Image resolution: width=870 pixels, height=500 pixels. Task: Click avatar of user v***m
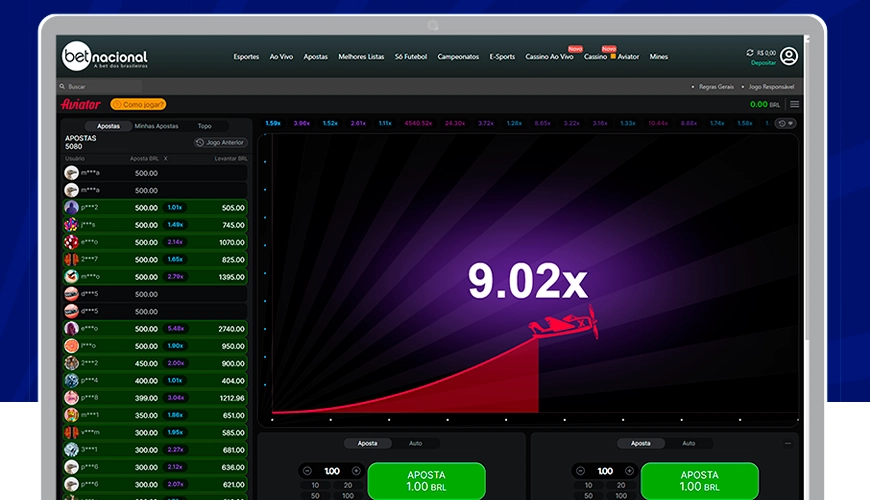click(x=71, y=432)
